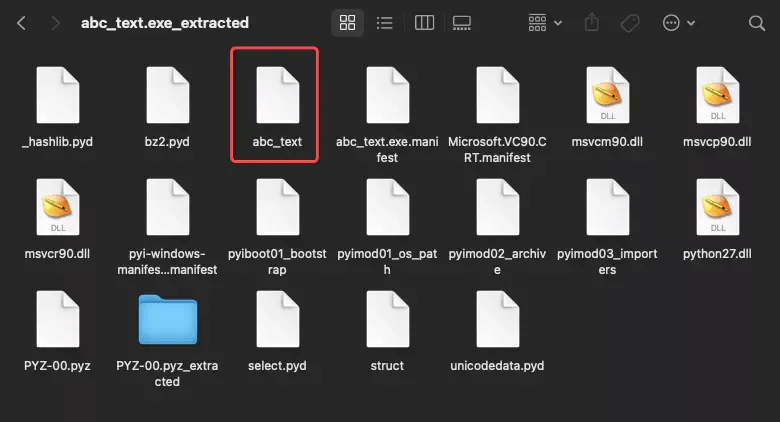Open the PYZ-00.pyz_extracted folder
This screenshot has height=422, width=780.
(167, 320)
